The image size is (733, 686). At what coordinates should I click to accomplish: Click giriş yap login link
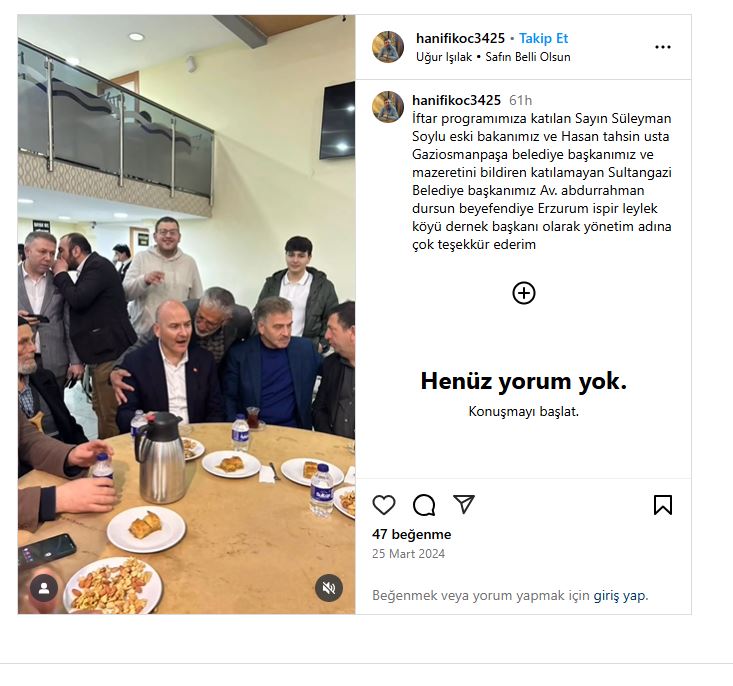[x=620, y=595]
